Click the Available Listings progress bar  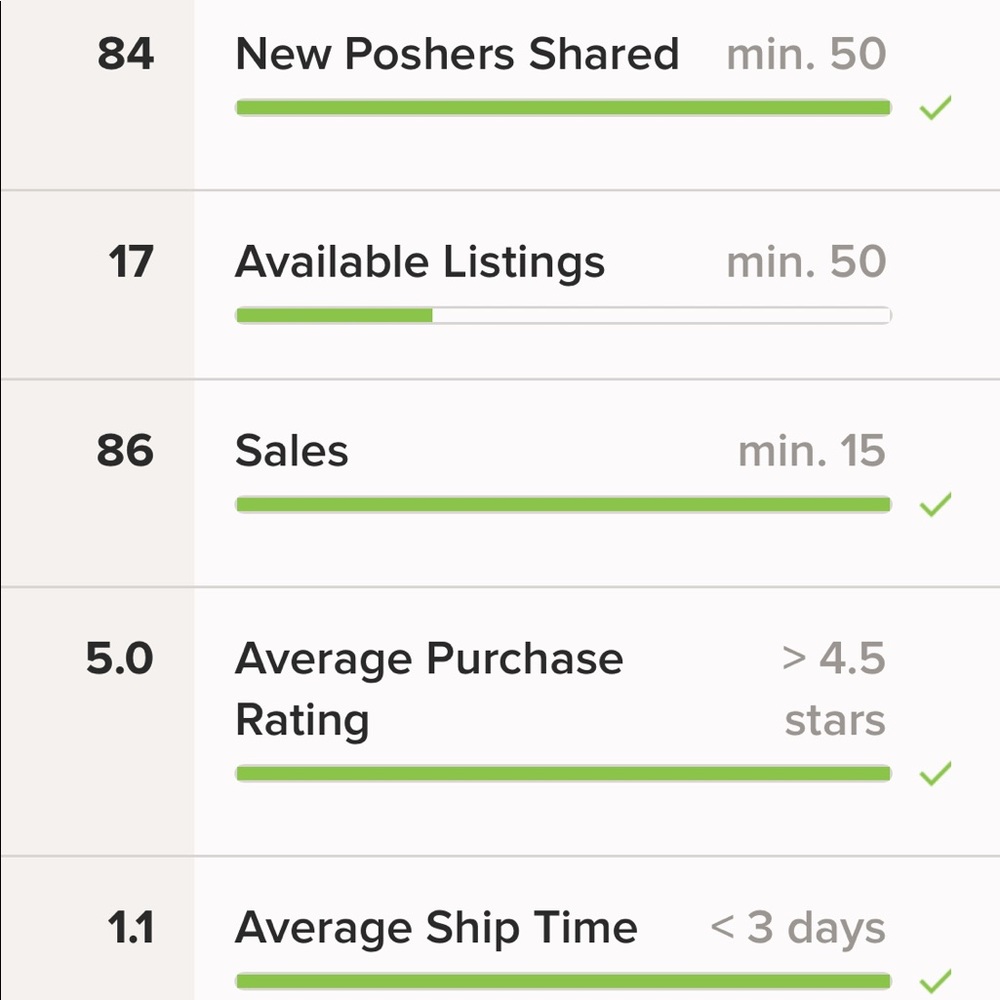tap(562, 316)
